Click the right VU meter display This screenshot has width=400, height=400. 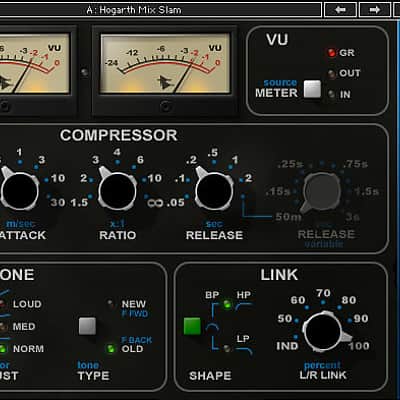165,63
